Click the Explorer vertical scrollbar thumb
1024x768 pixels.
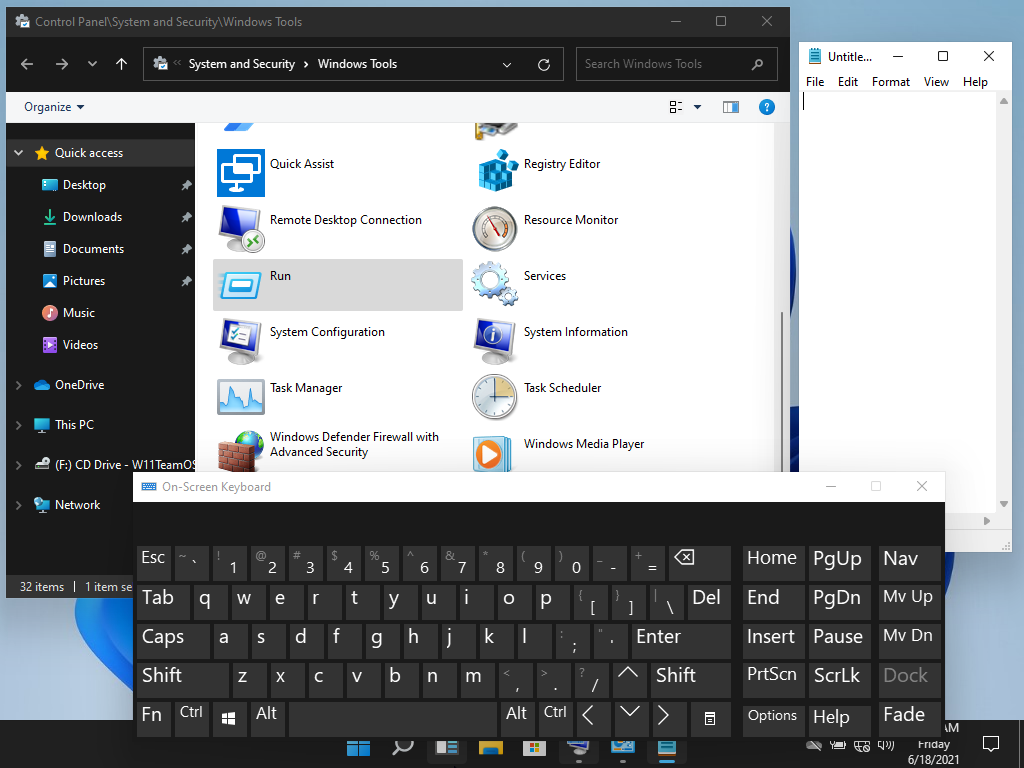pos(781,392)
